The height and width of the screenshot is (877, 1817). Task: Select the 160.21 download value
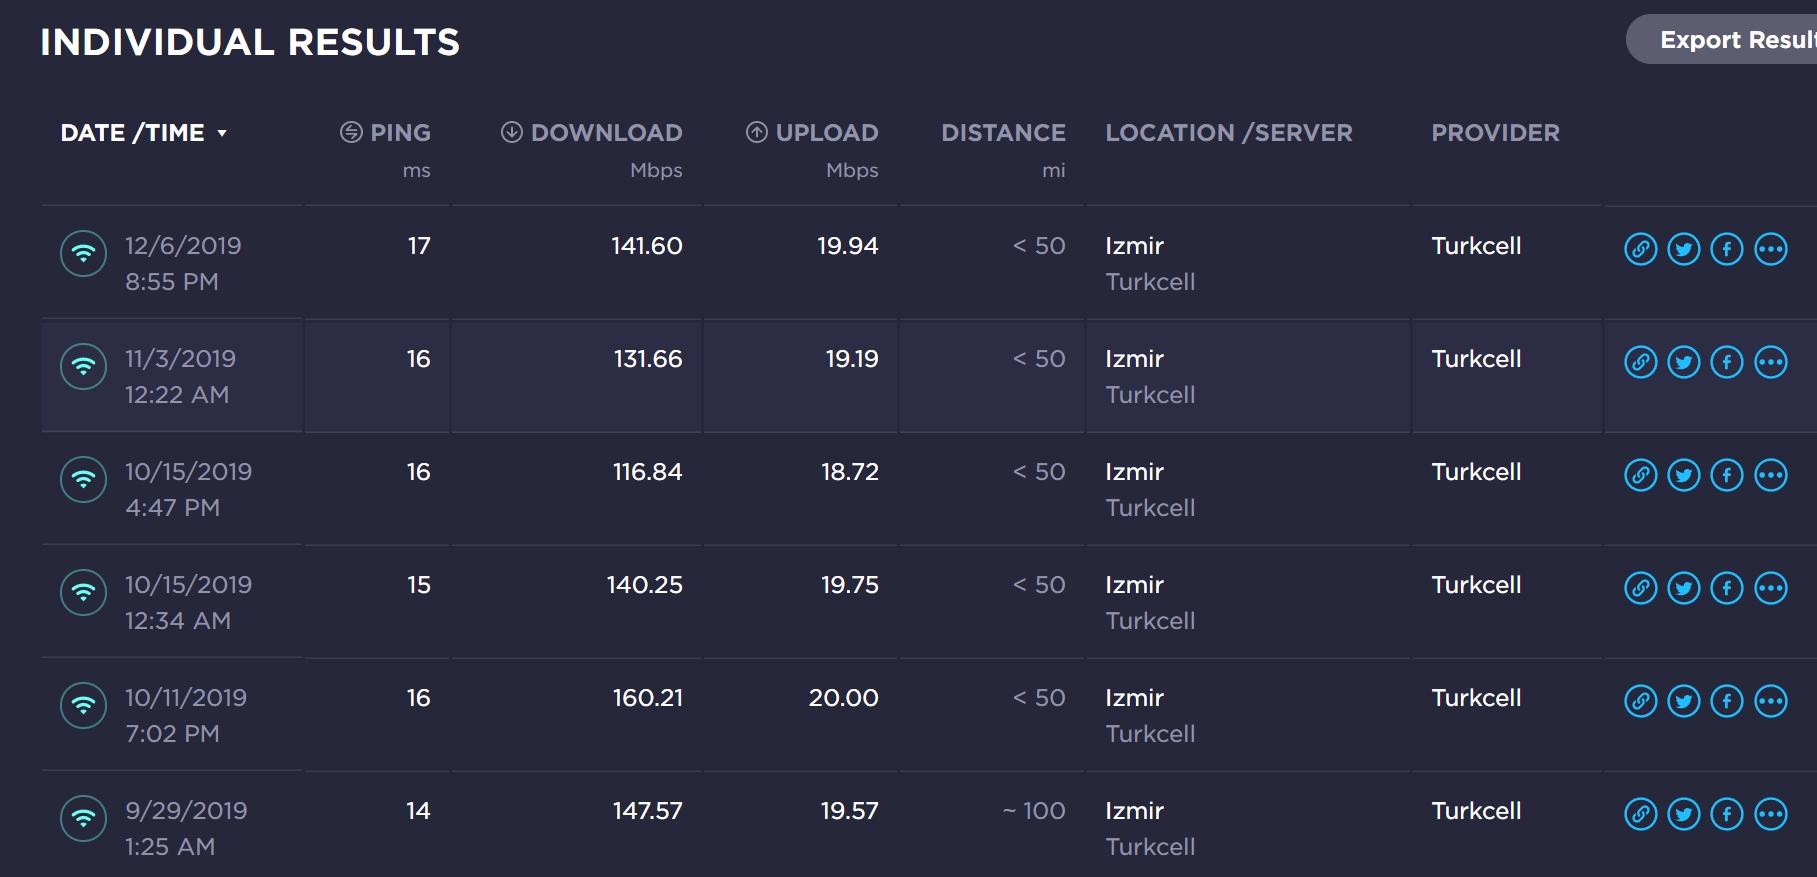pyautogui.click(x=648, y=698)
